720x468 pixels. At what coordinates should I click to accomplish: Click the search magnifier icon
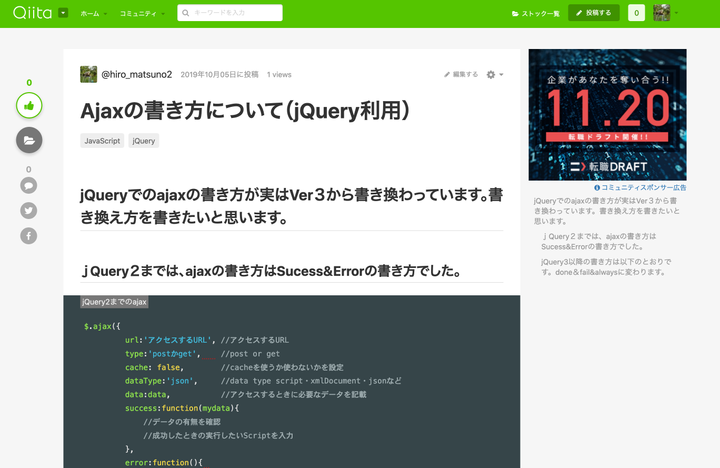pos(186,13)
